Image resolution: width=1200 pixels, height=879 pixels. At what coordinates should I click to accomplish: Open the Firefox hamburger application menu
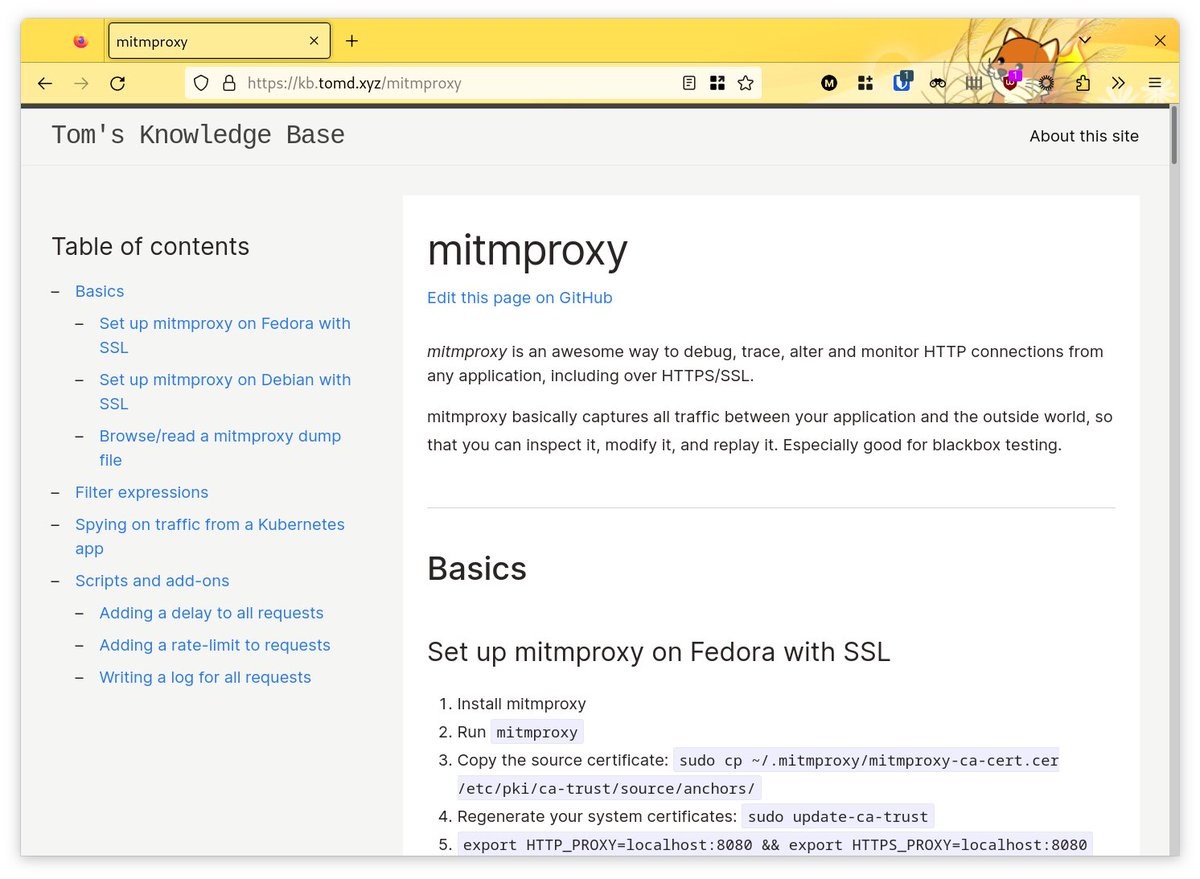1155,83
